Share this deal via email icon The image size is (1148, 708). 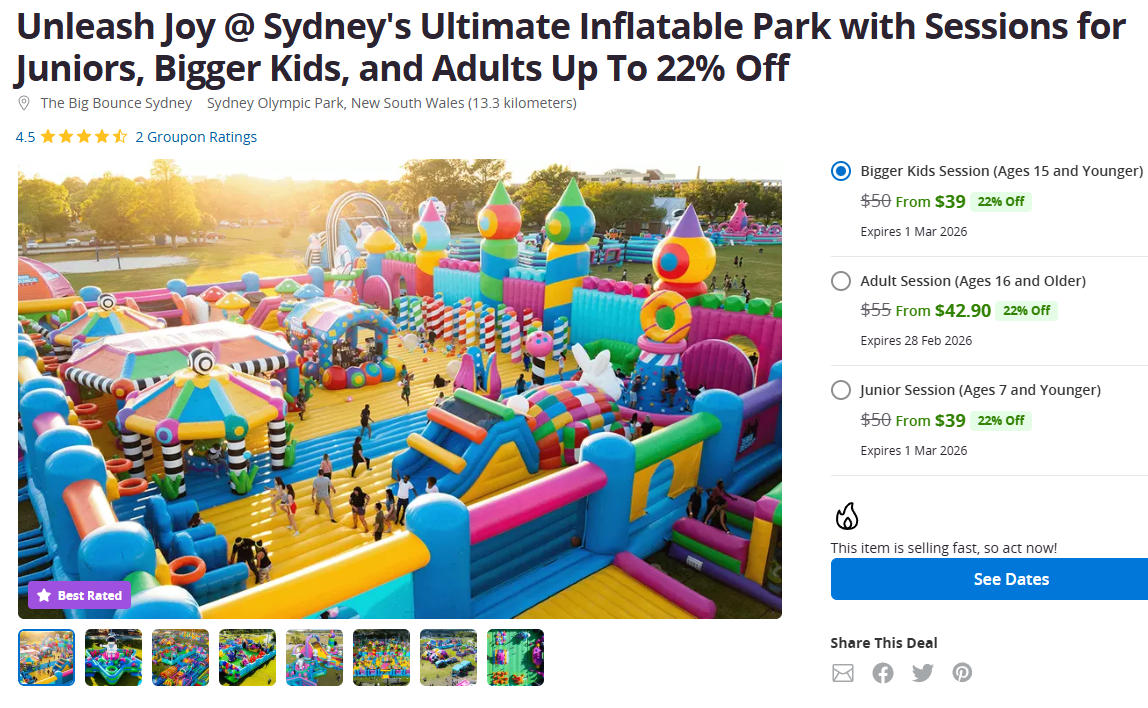(843, 673)
